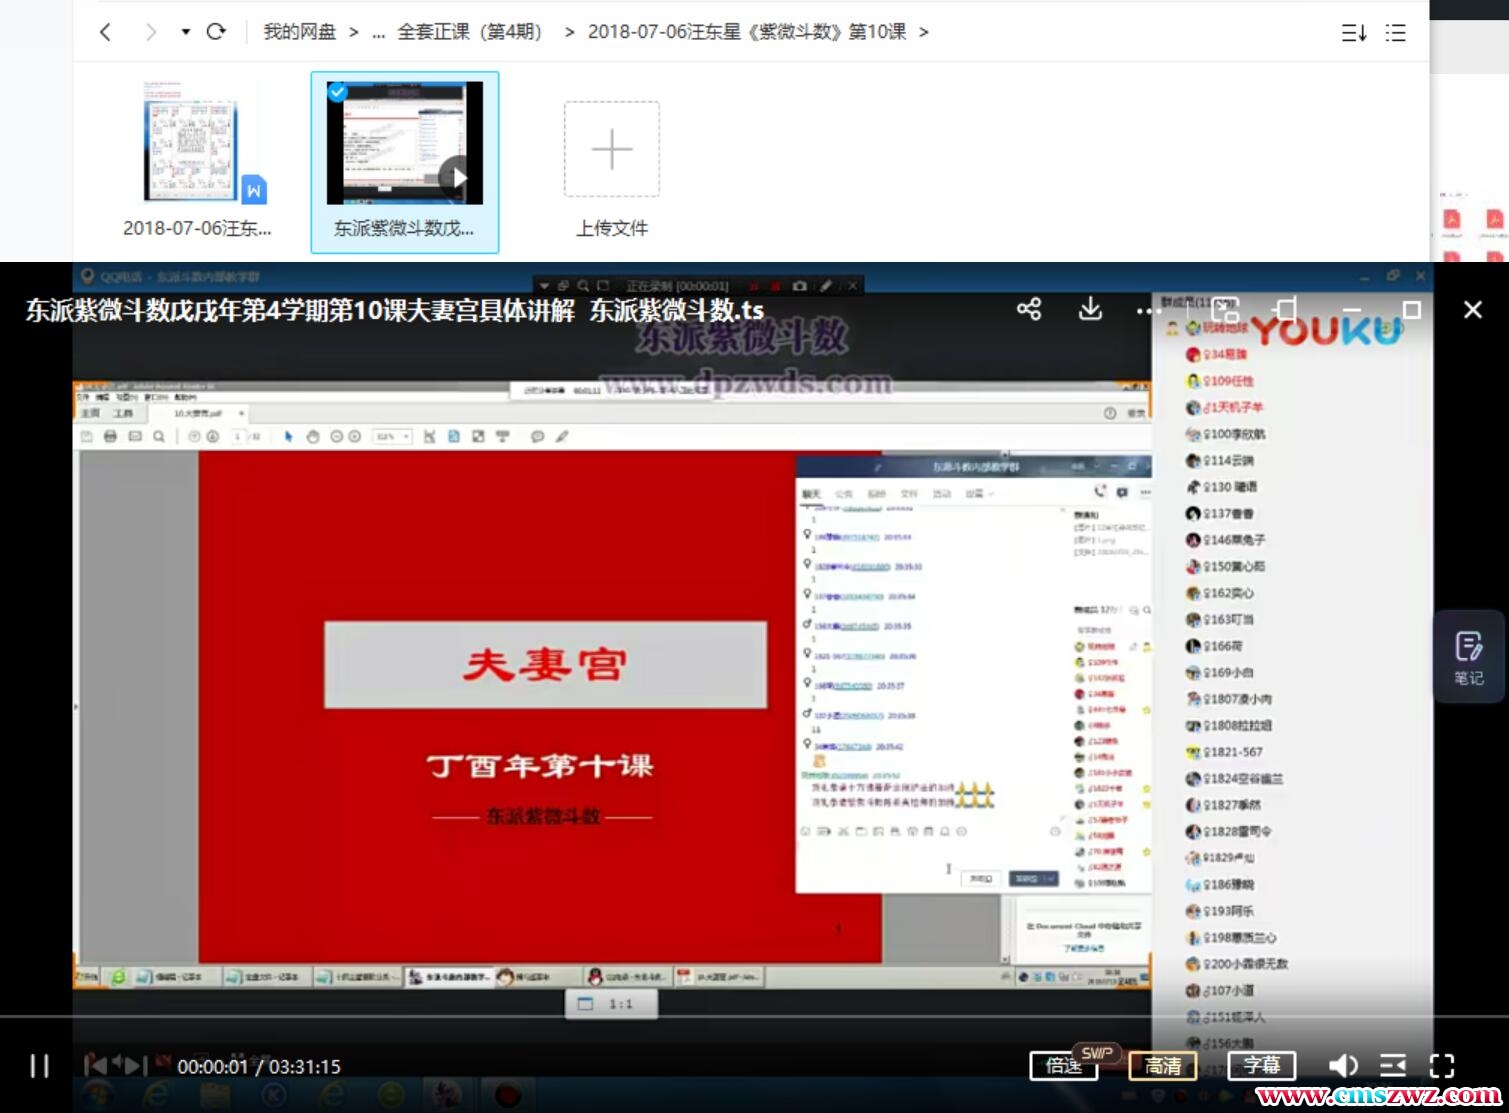Expand the navigation history dropdown arrow
The width and height of the screenshot is (1509, 1113).
tap(185, 32)
